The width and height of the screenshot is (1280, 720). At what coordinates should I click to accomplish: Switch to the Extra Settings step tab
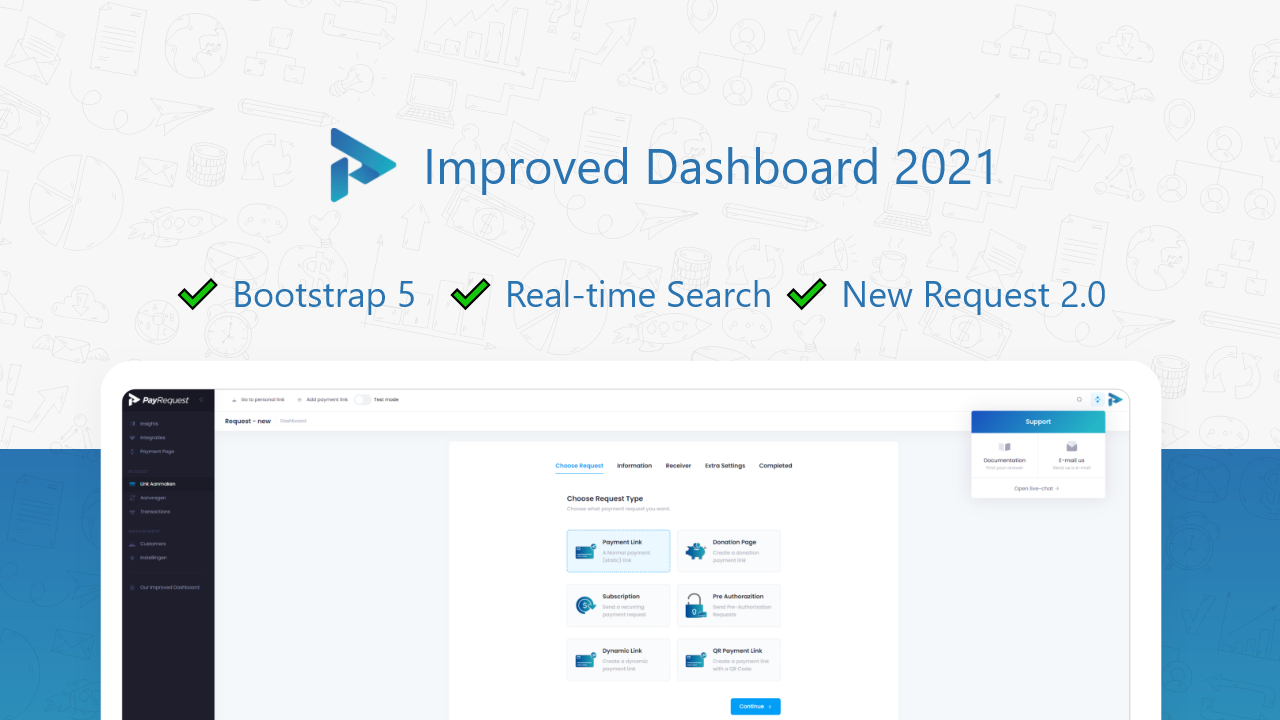coord(725,466)
